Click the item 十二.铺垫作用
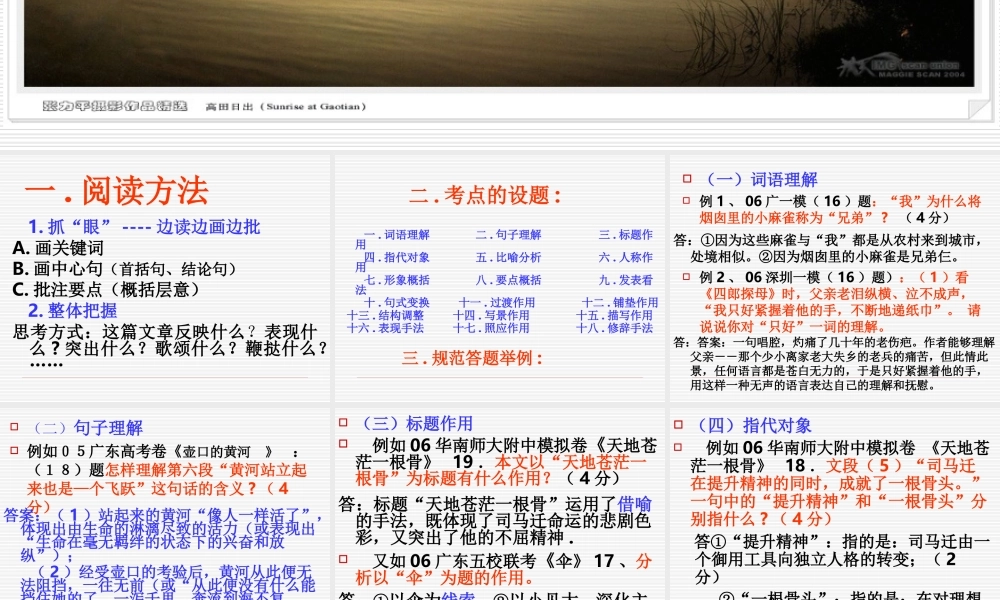This screenshot has height=600, width=1000. click(x=620, y=302)
